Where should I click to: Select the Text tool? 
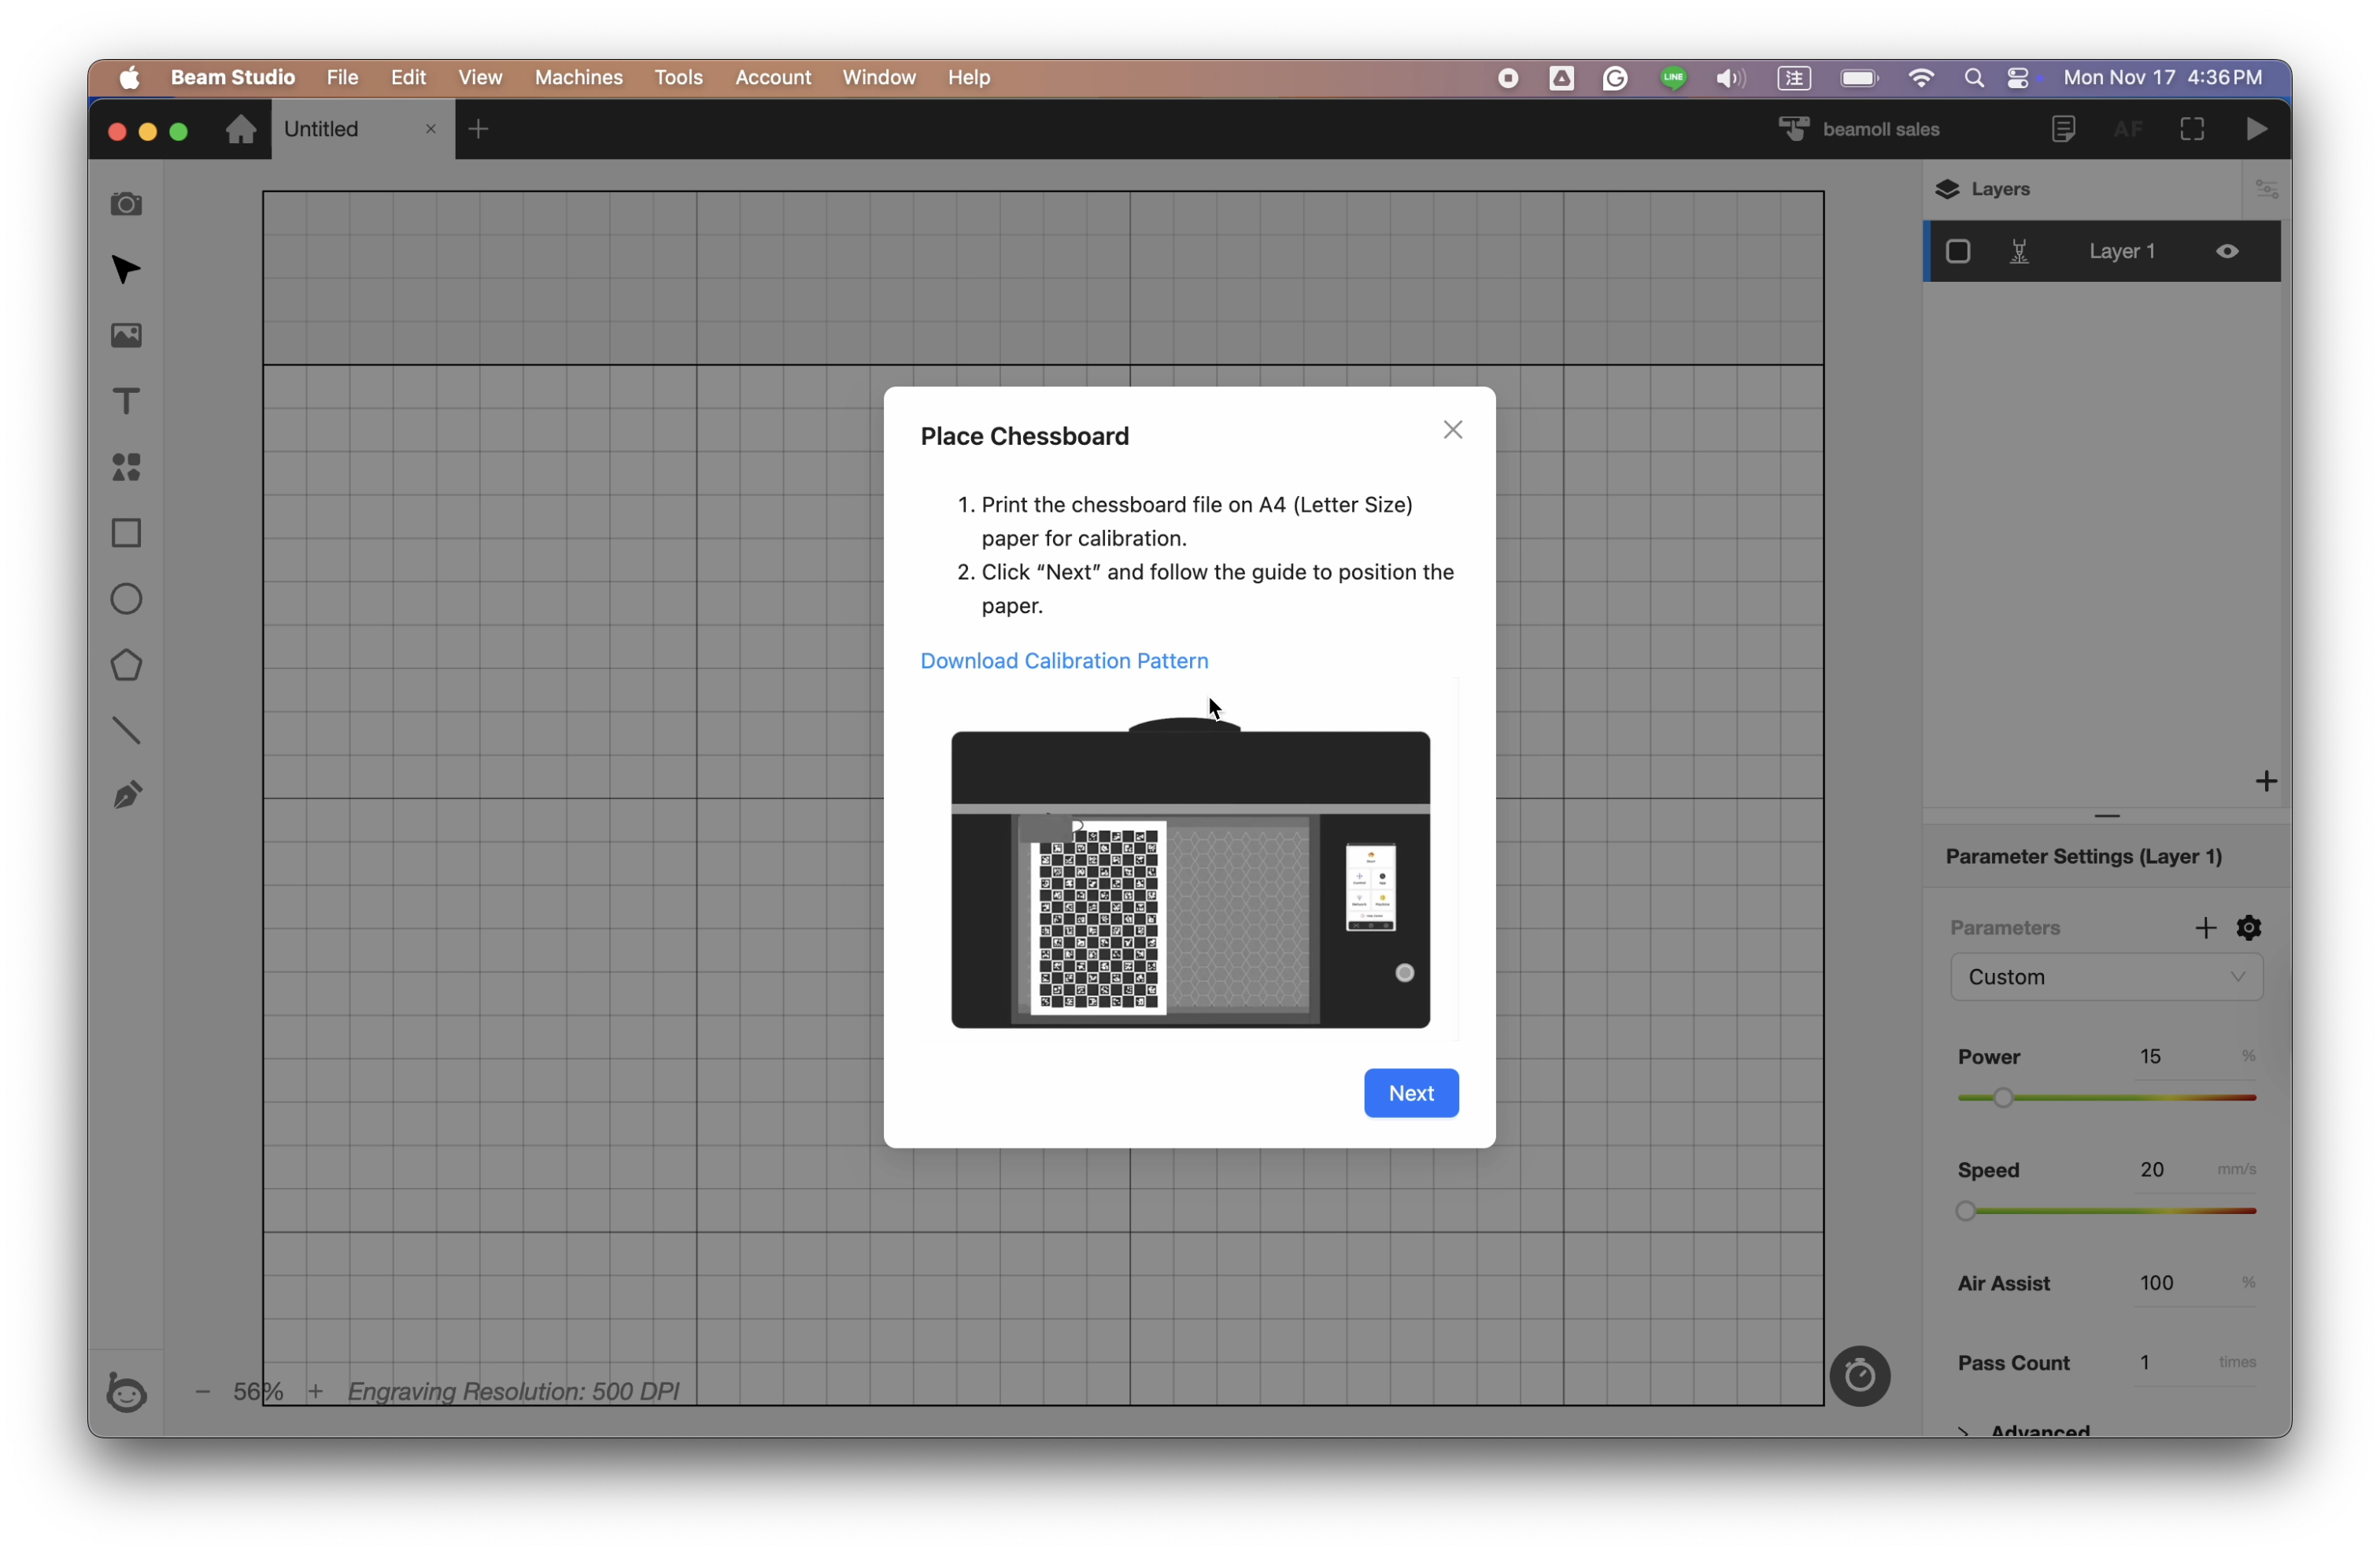click(x=126, y=401)
